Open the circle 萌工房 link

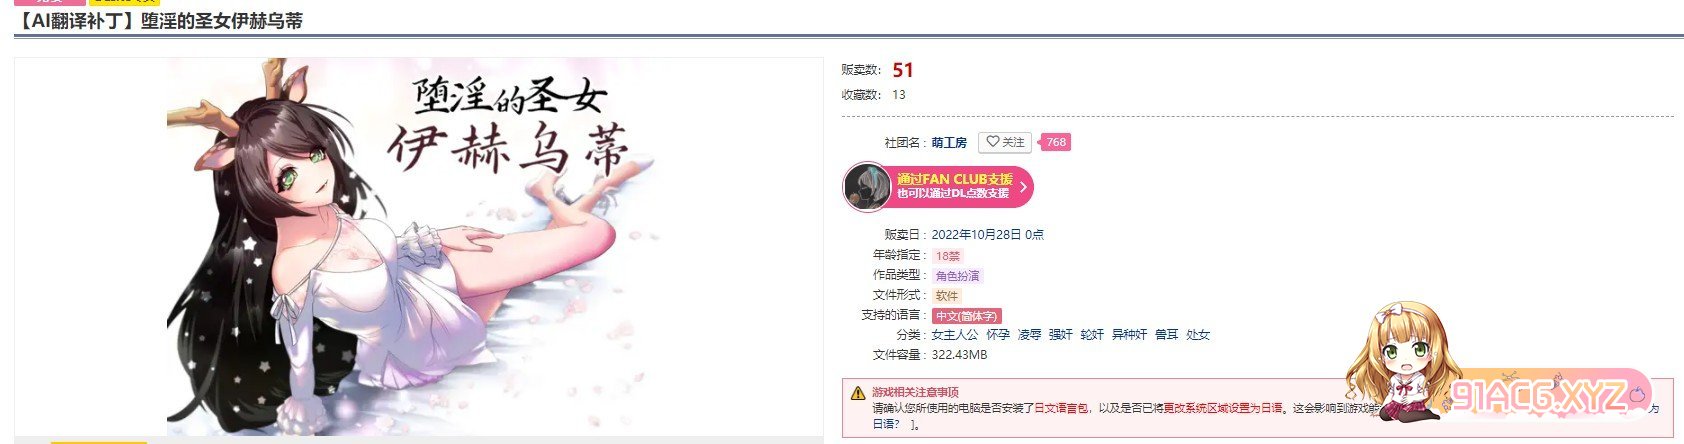949,143
